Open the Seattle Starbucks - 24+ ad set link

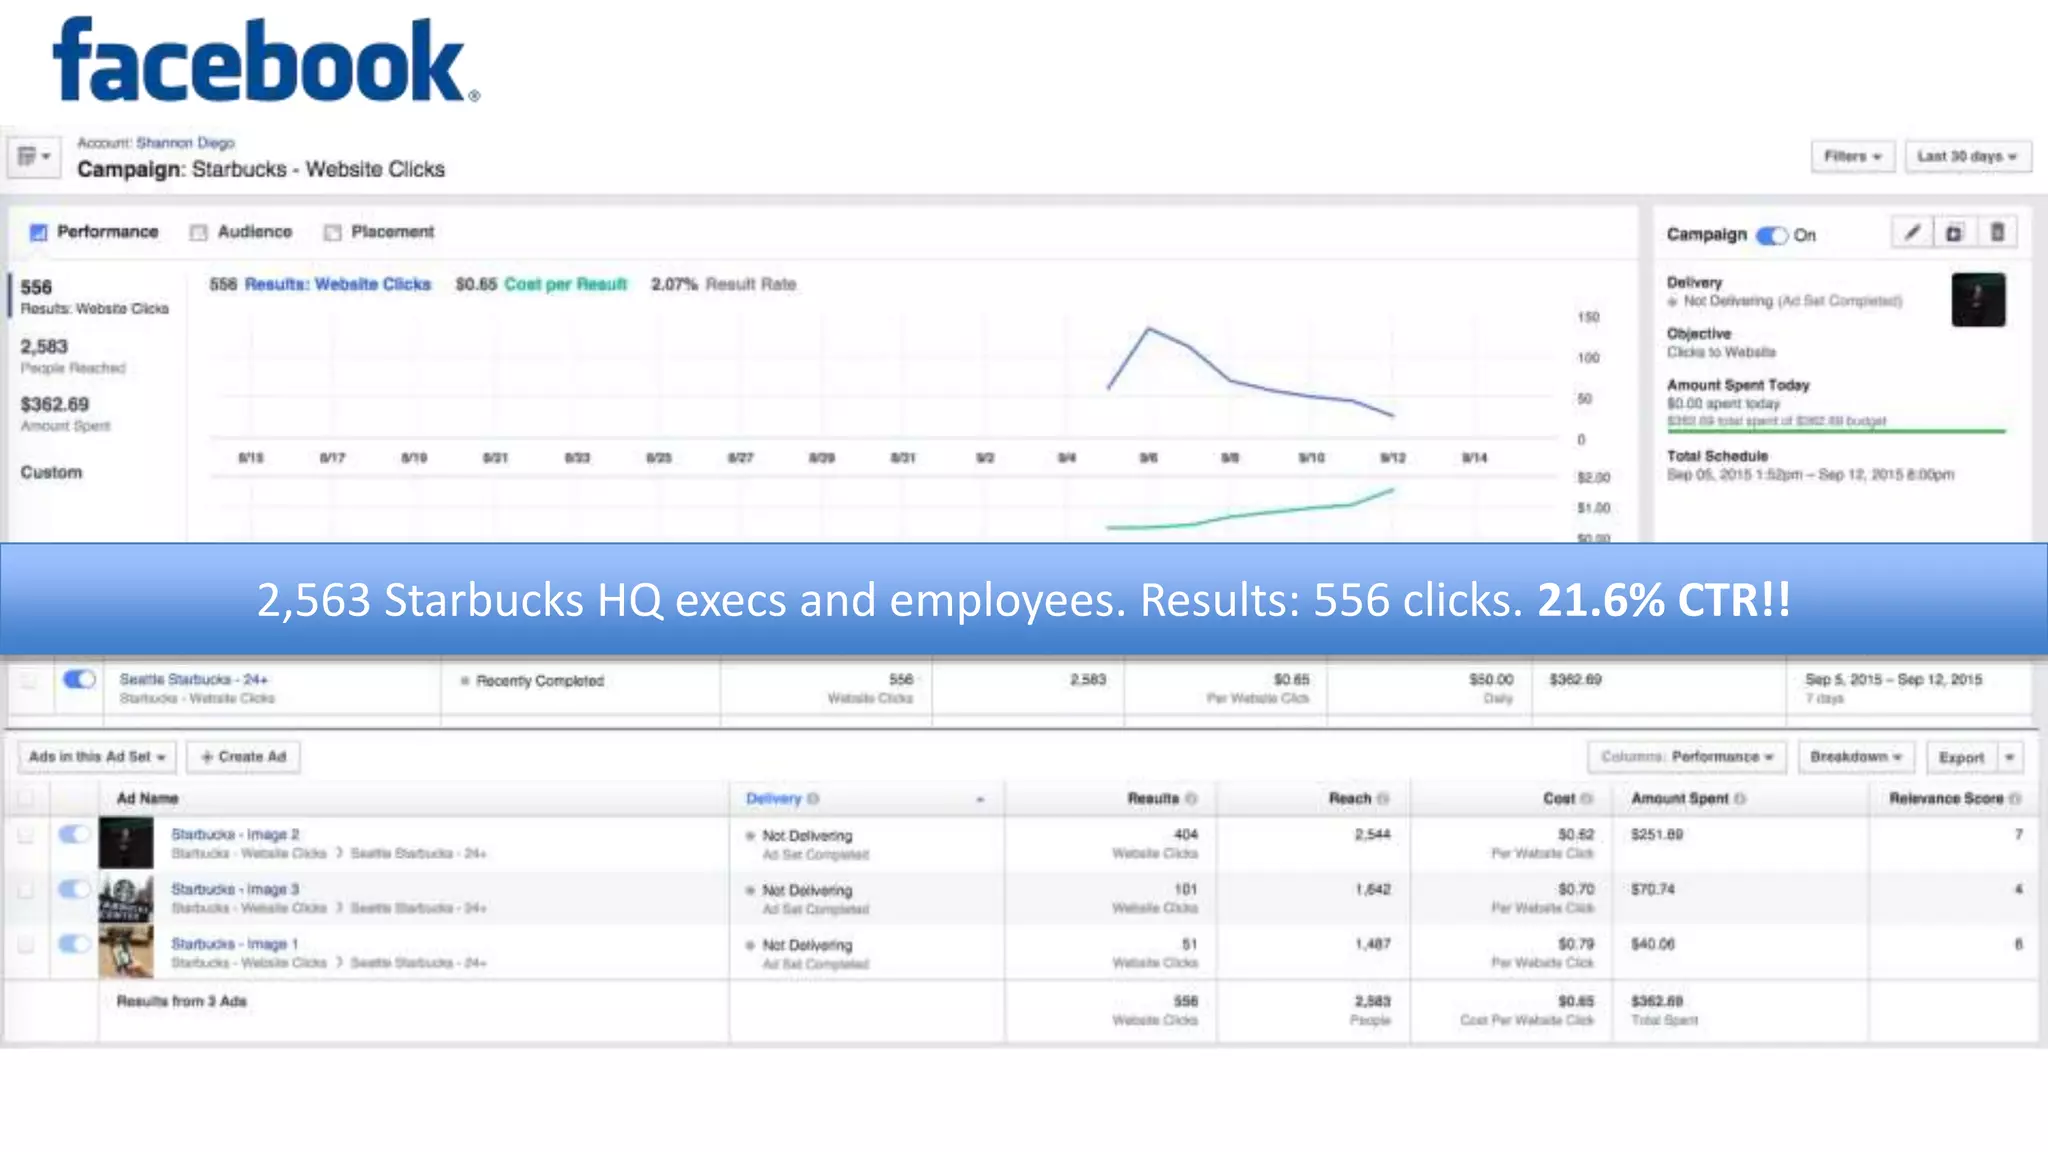point(193,679)
